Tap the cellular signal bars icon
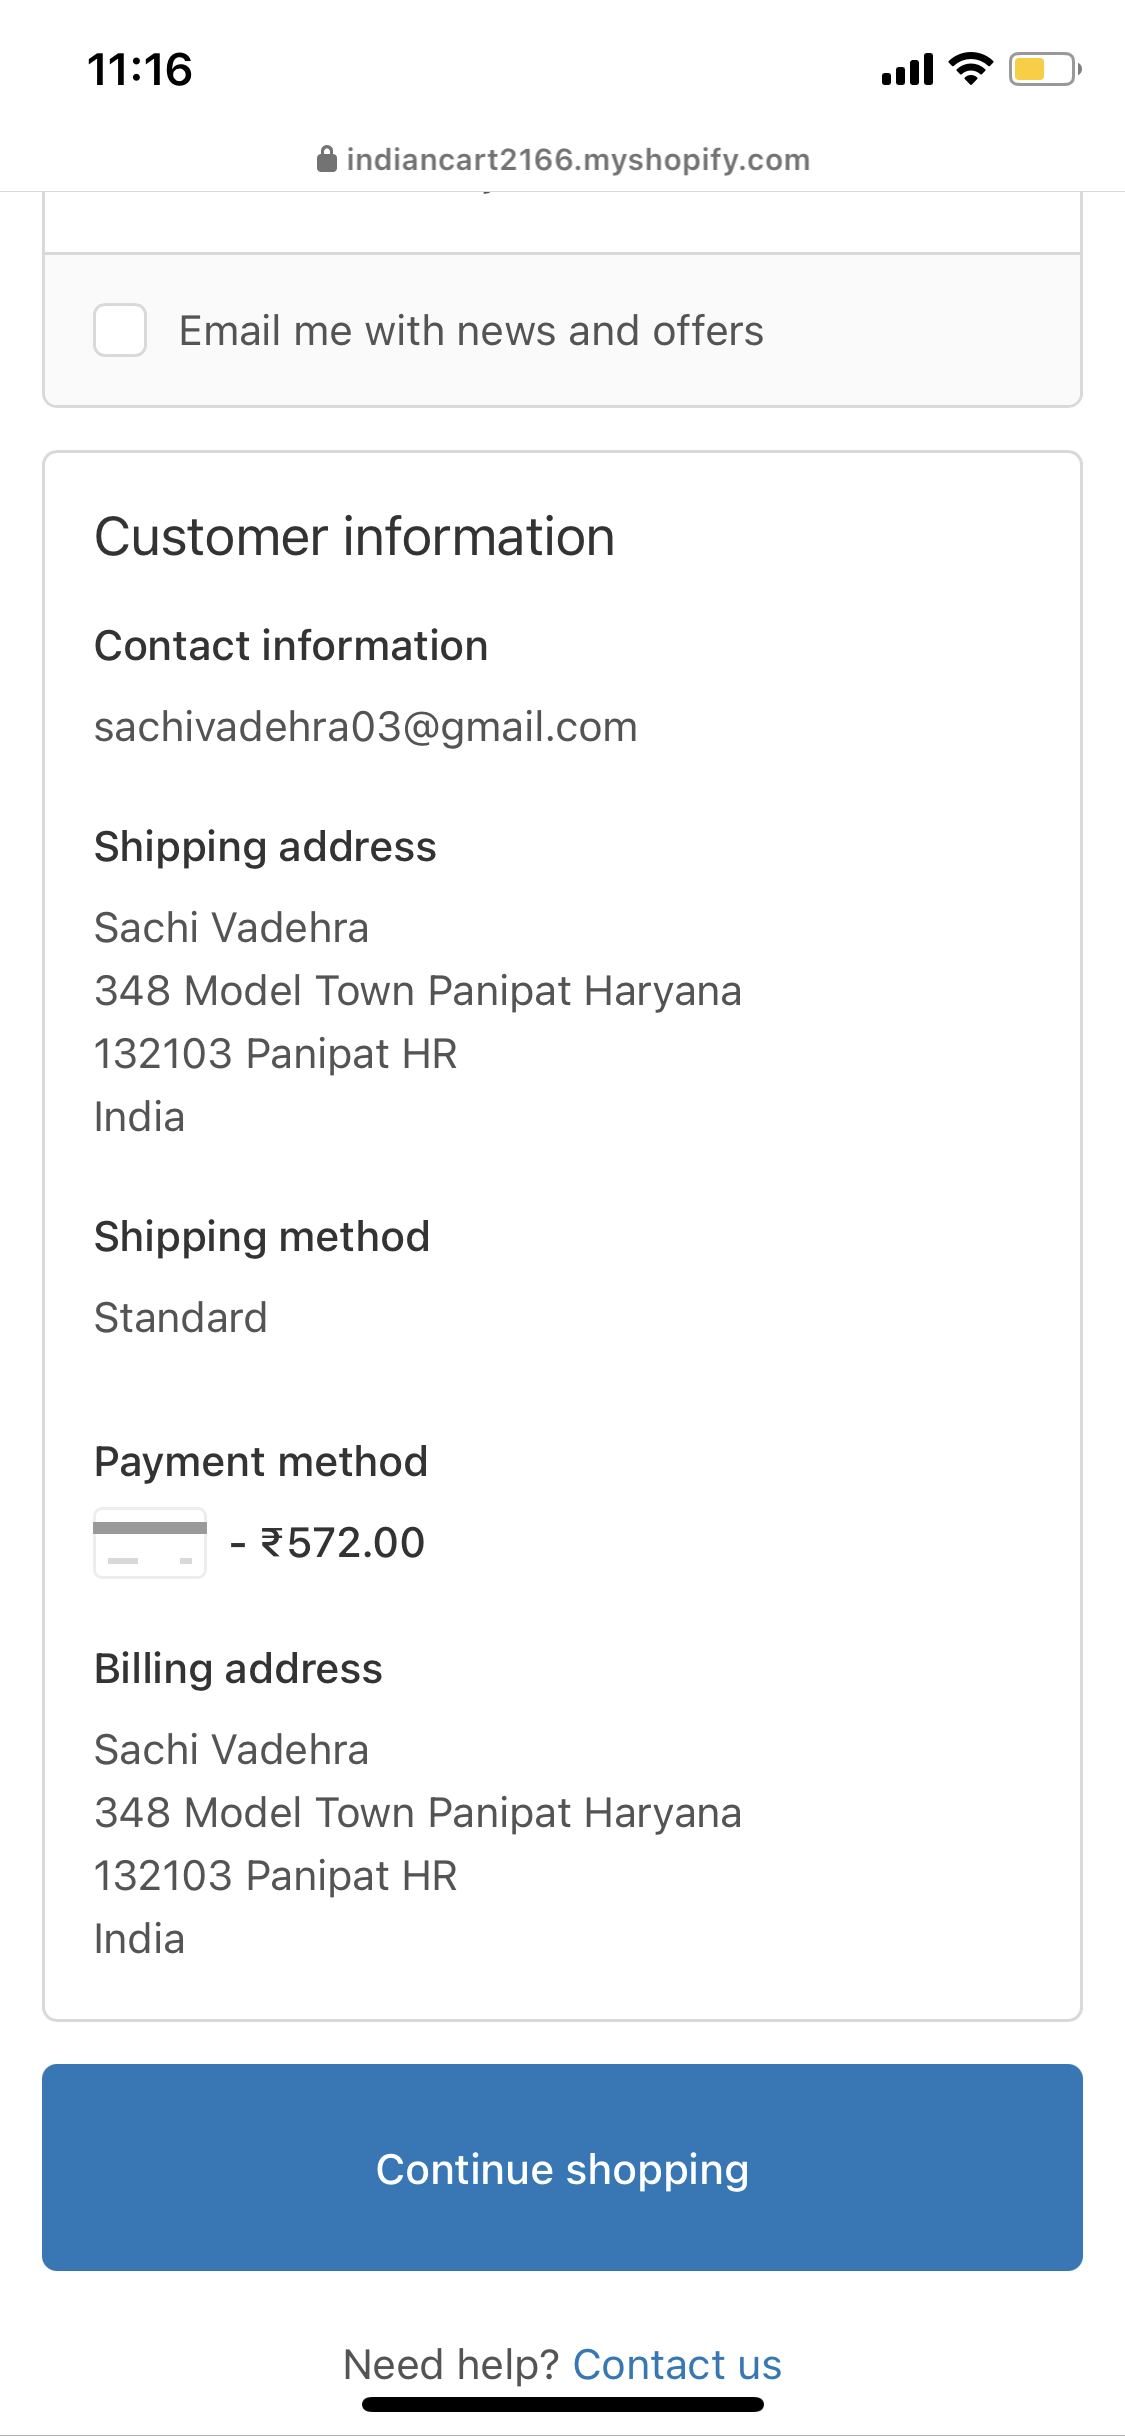 click(907, 70)
